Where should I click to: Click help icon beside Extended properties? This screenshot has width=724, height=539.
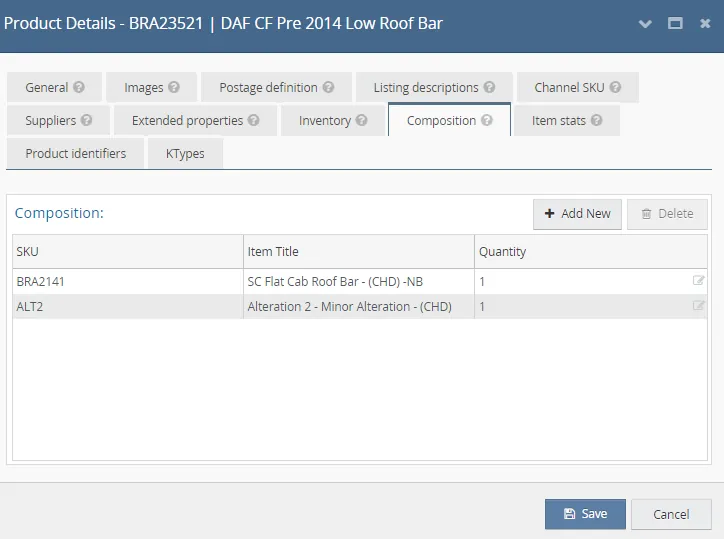click(x=253, y=120)
